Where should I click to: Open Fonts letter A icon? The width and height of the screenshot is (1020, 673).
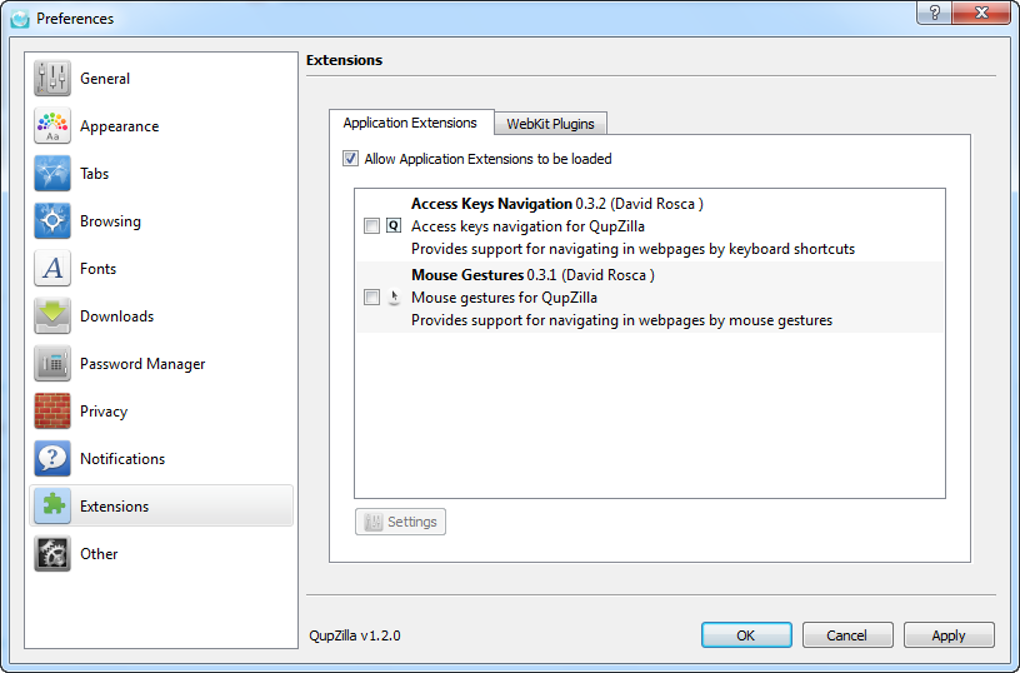52,269
